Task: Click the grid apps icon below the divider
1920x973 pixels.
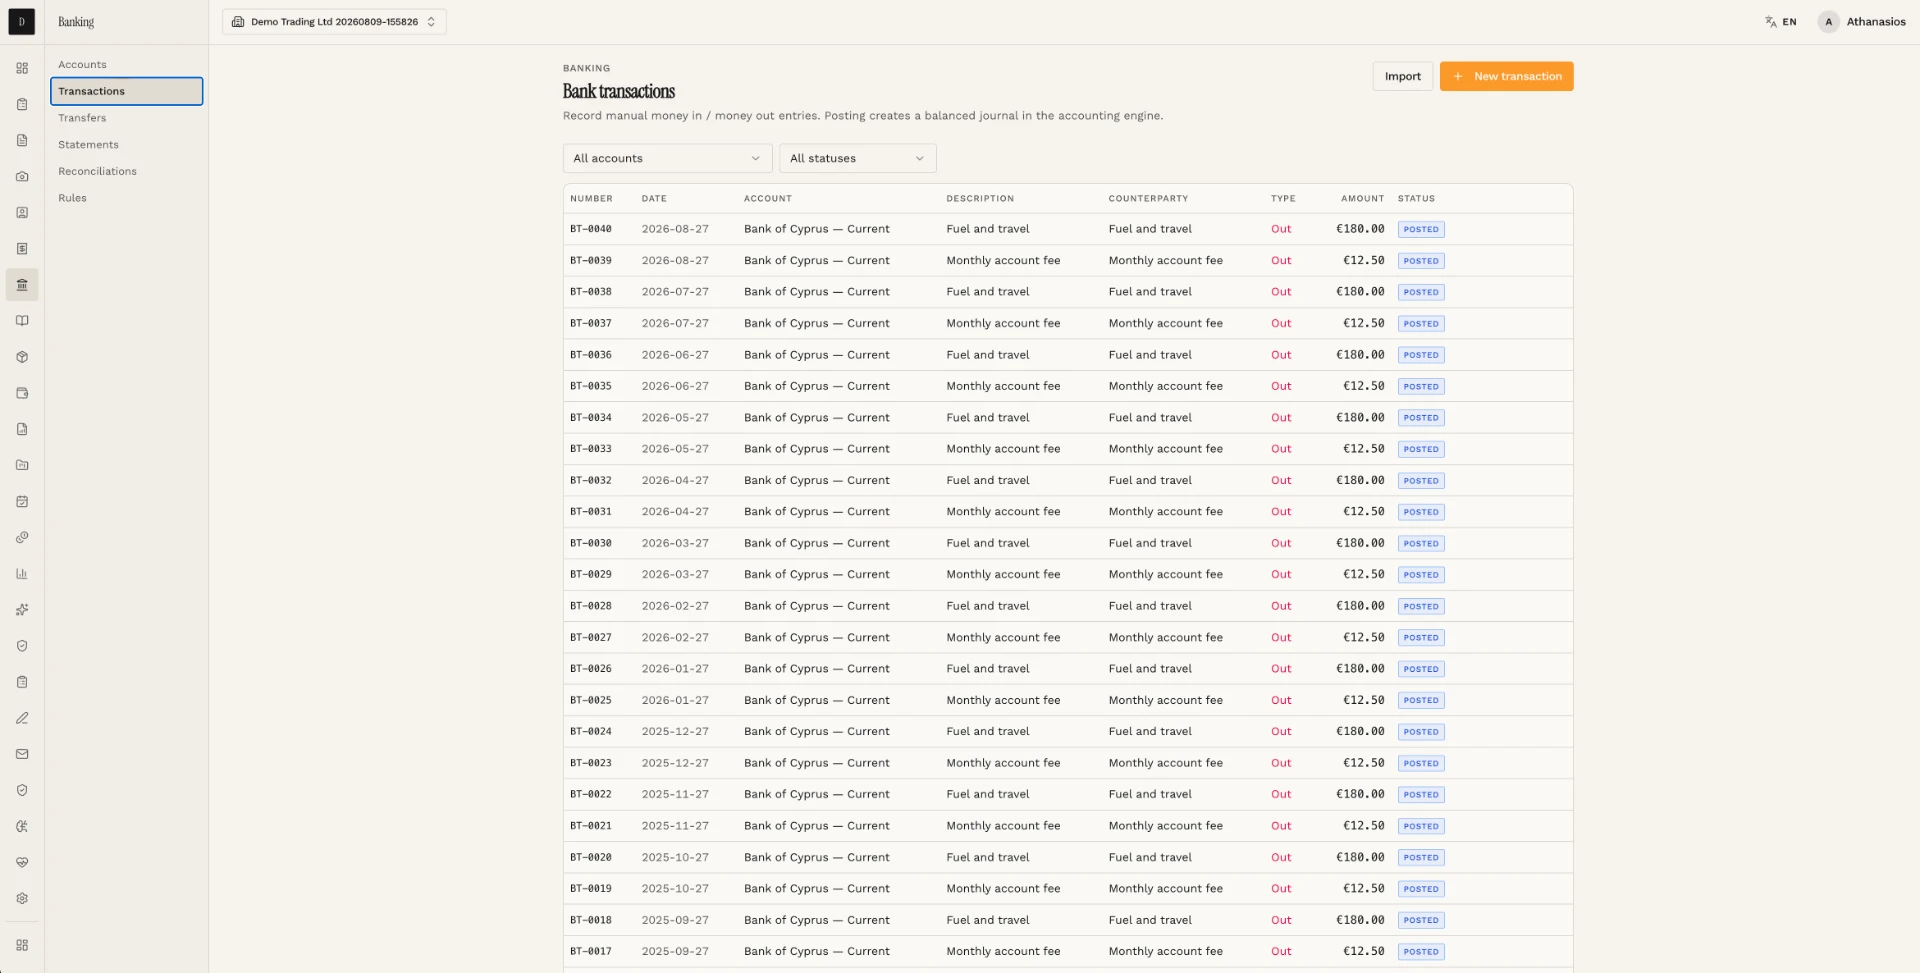Action: tap(22, 945)
